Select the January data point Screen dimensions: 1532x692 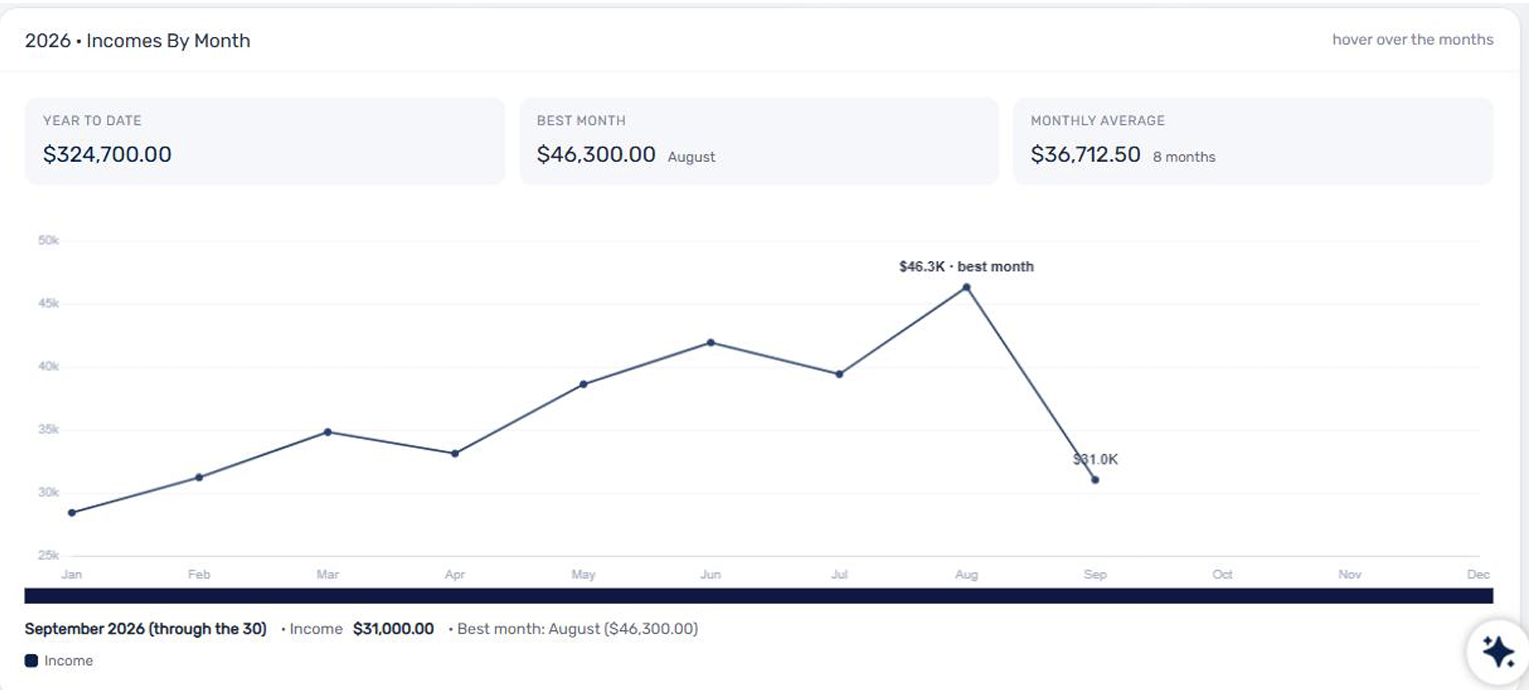(71, 513)
